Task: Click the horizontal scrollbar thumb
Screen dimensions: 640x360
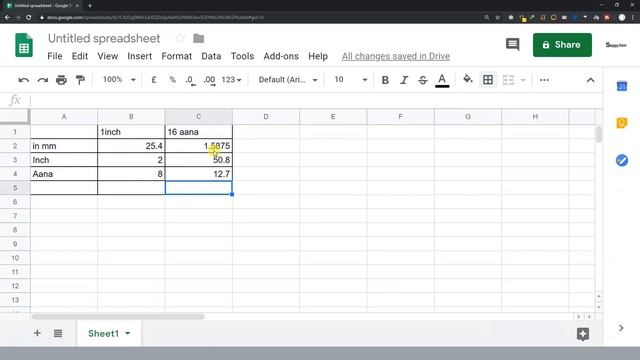Action: (118, 316)
